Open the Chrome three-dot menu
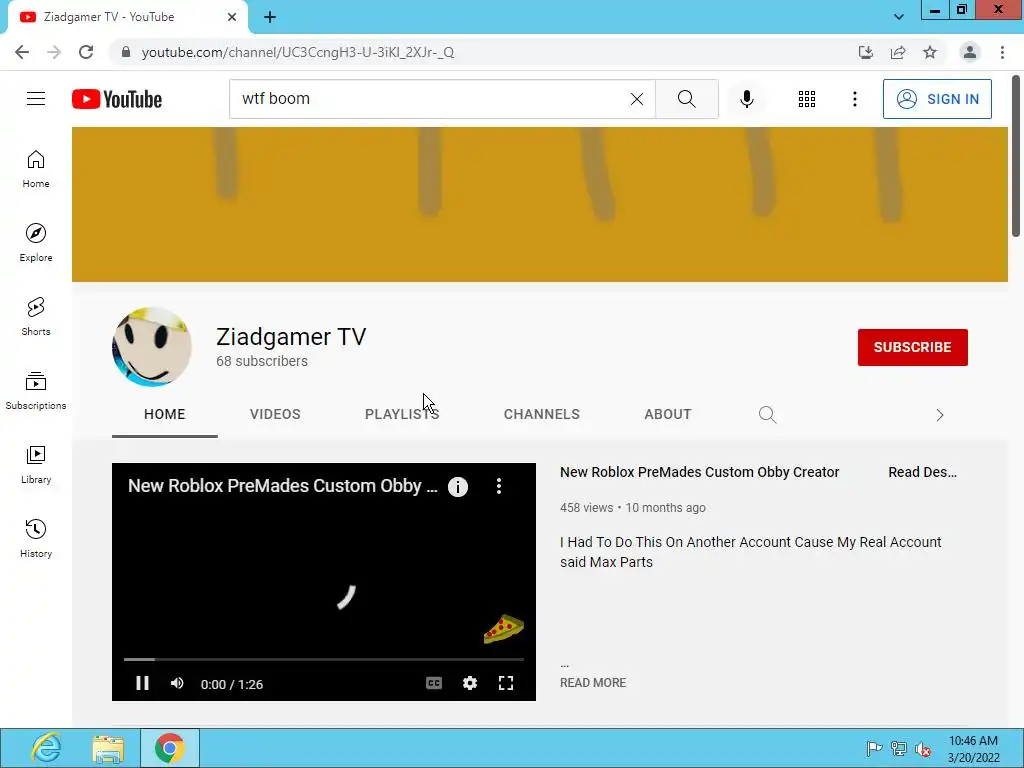 pyautogui.click(x=1002, y=52)
